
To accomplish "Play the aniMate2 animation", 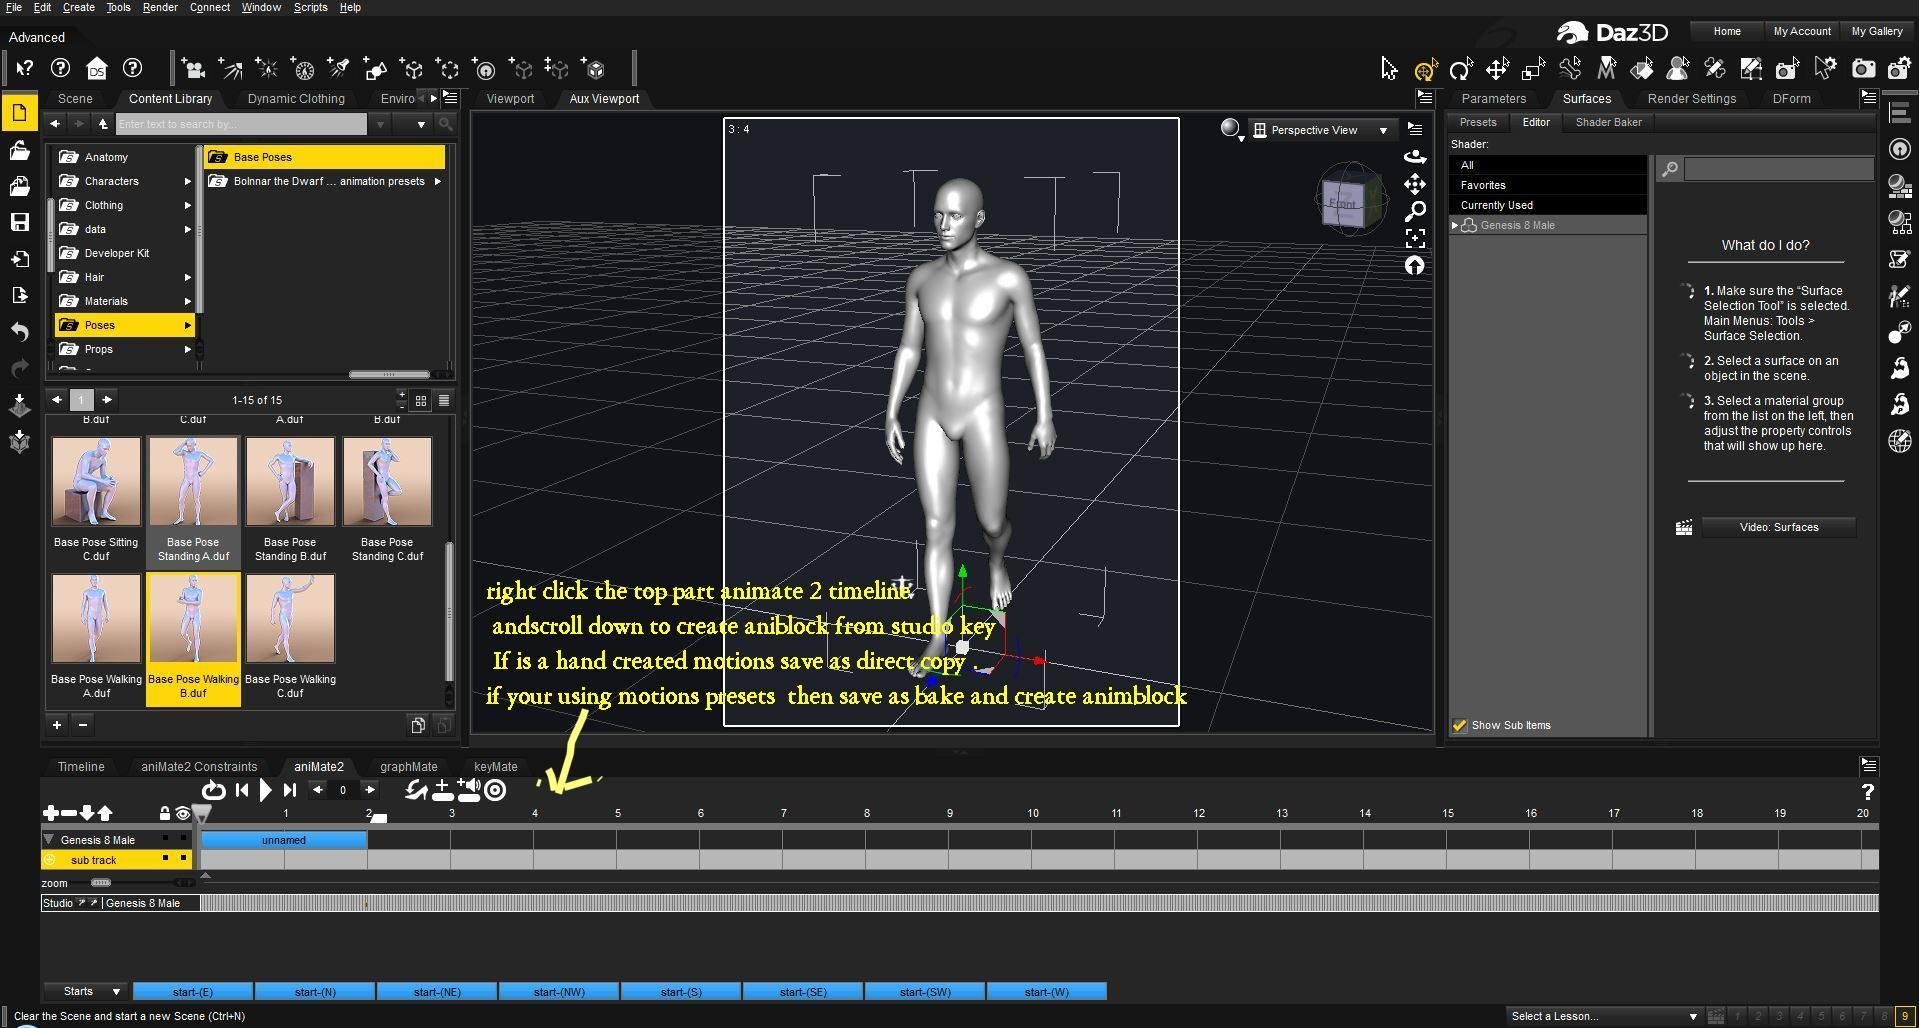I will pos(265,790).
